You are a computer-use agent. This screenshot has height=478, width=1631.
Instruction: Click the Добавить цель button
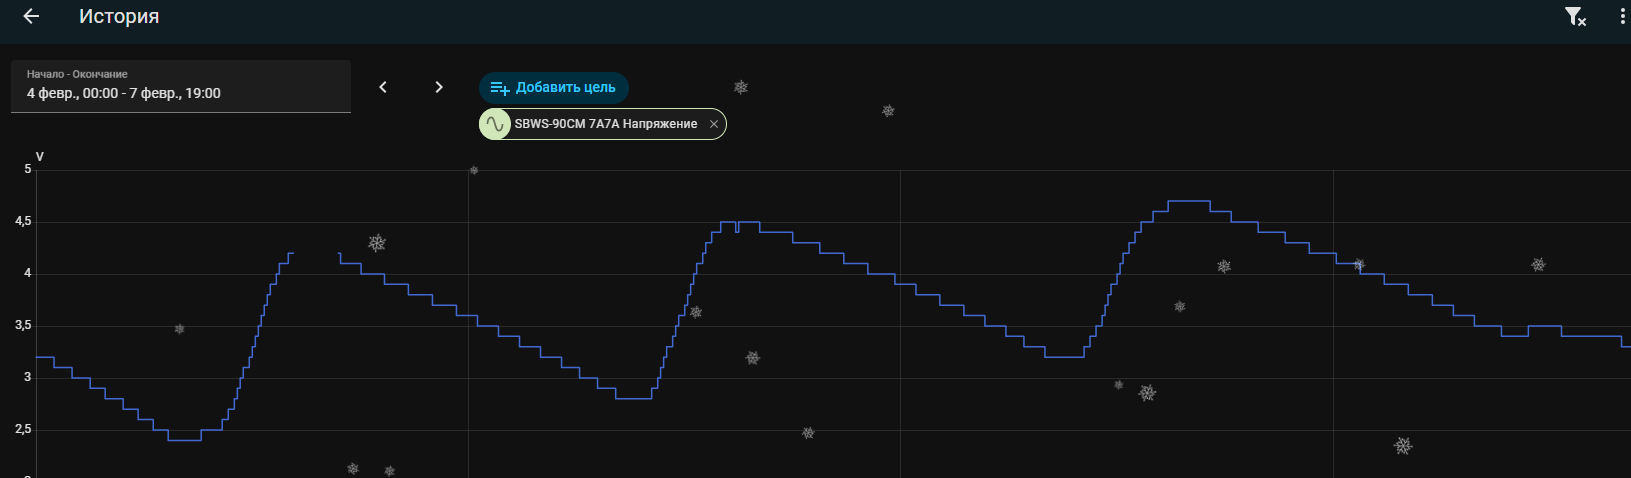pos(553,87)
